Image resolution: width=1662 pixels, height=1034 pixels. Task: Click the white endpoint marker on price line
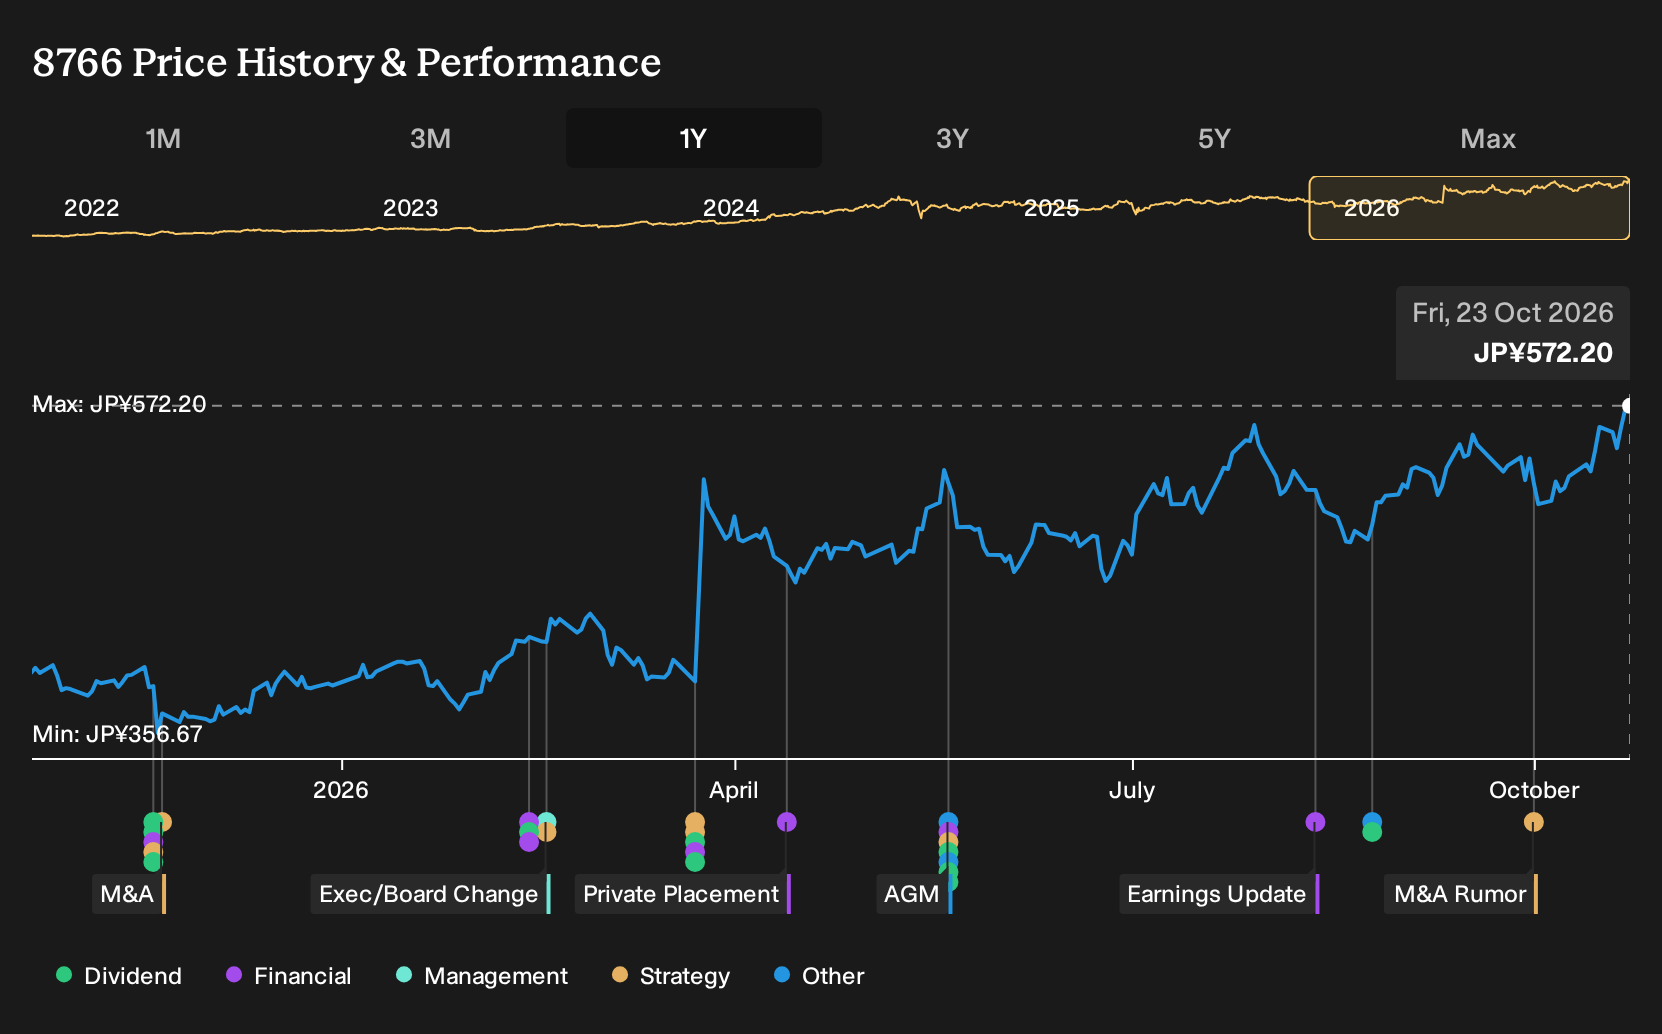pos(1628,405)
